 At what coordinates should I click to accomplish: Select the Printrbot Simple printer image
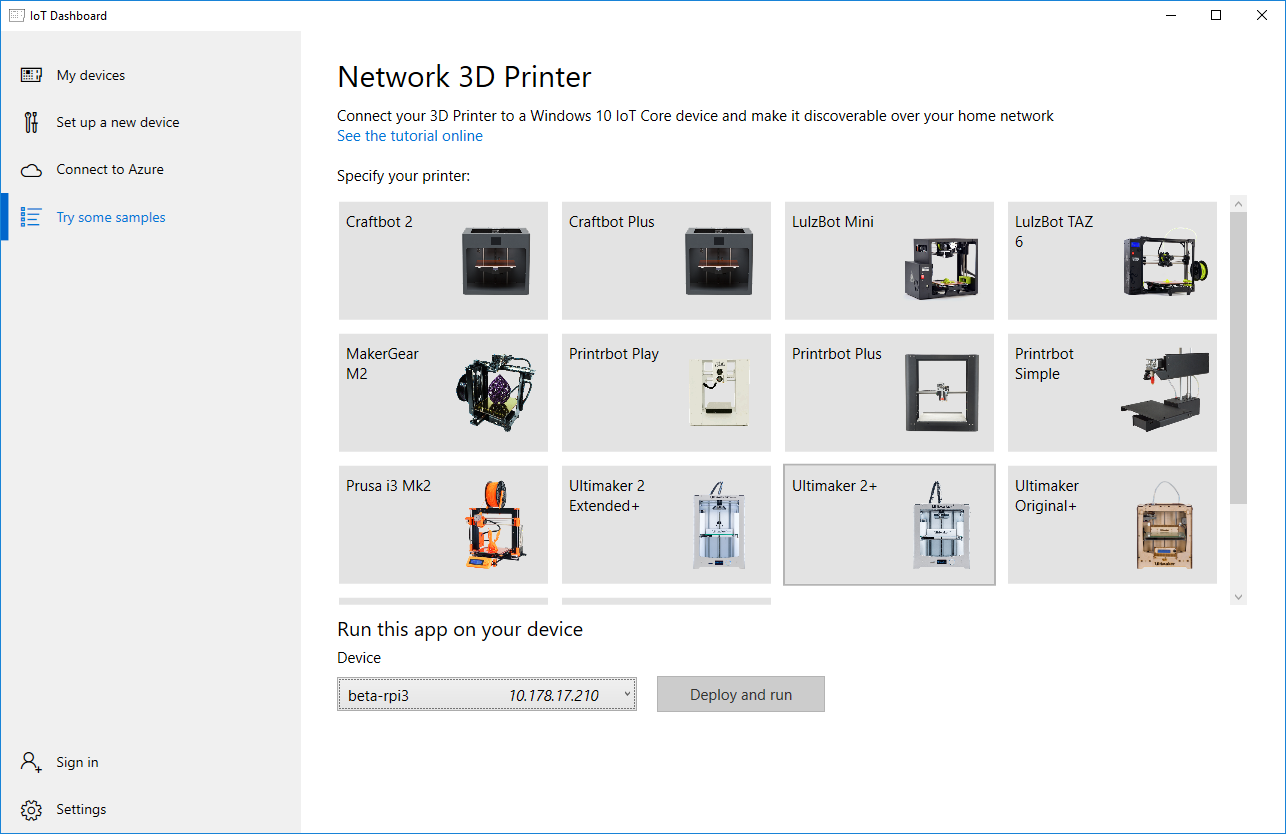click(x=1166, y=392)
